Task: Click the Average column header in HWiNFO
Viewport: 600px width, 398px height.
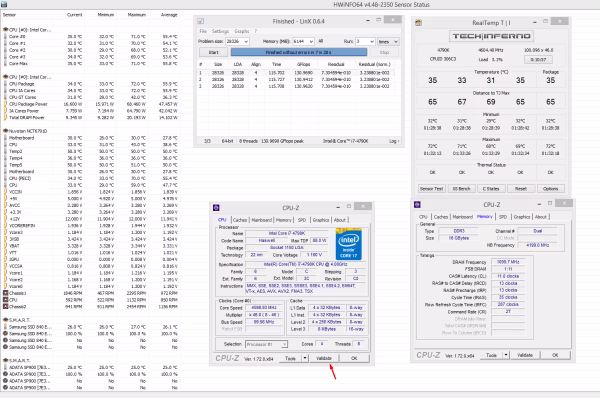Action: (x=169, y=15)
